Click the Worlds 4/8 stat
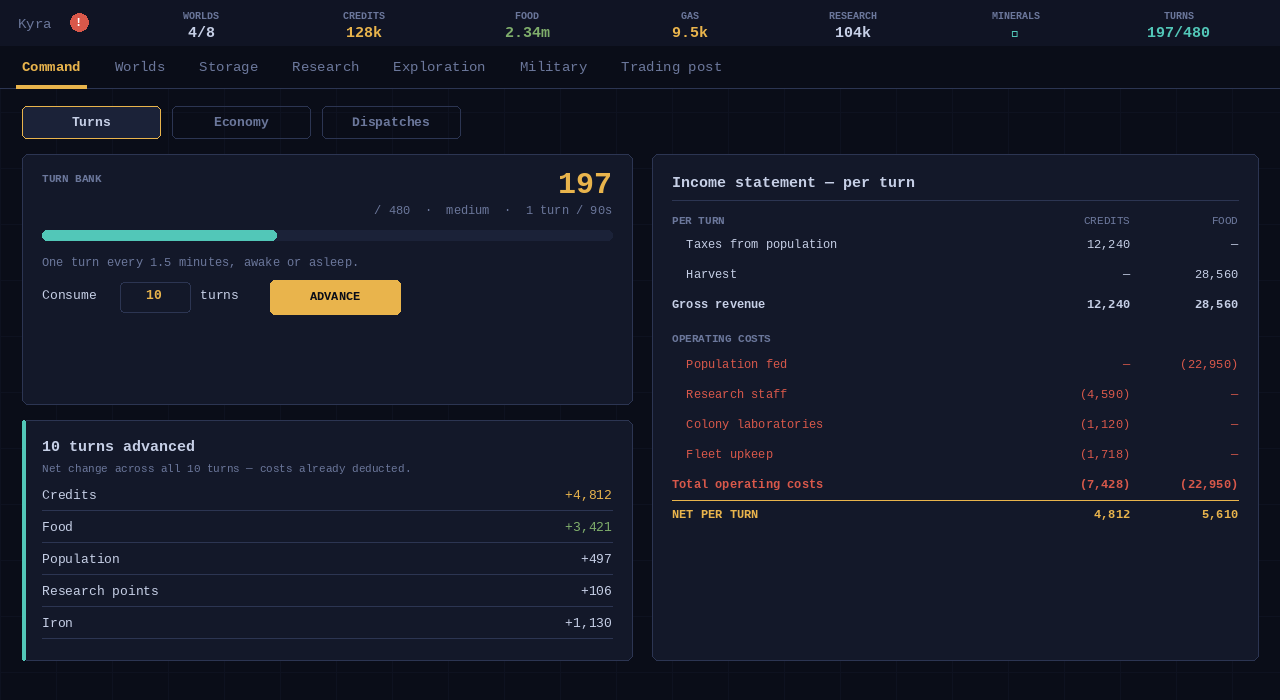 (x=201, y=25)
